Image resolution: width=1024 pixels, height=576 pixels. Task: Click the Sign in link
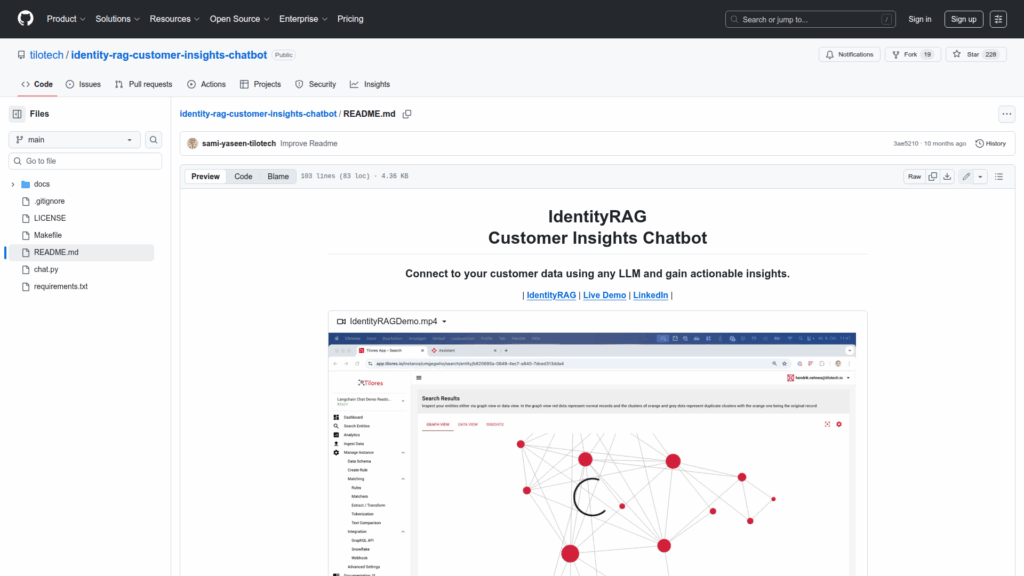(920, 19)
